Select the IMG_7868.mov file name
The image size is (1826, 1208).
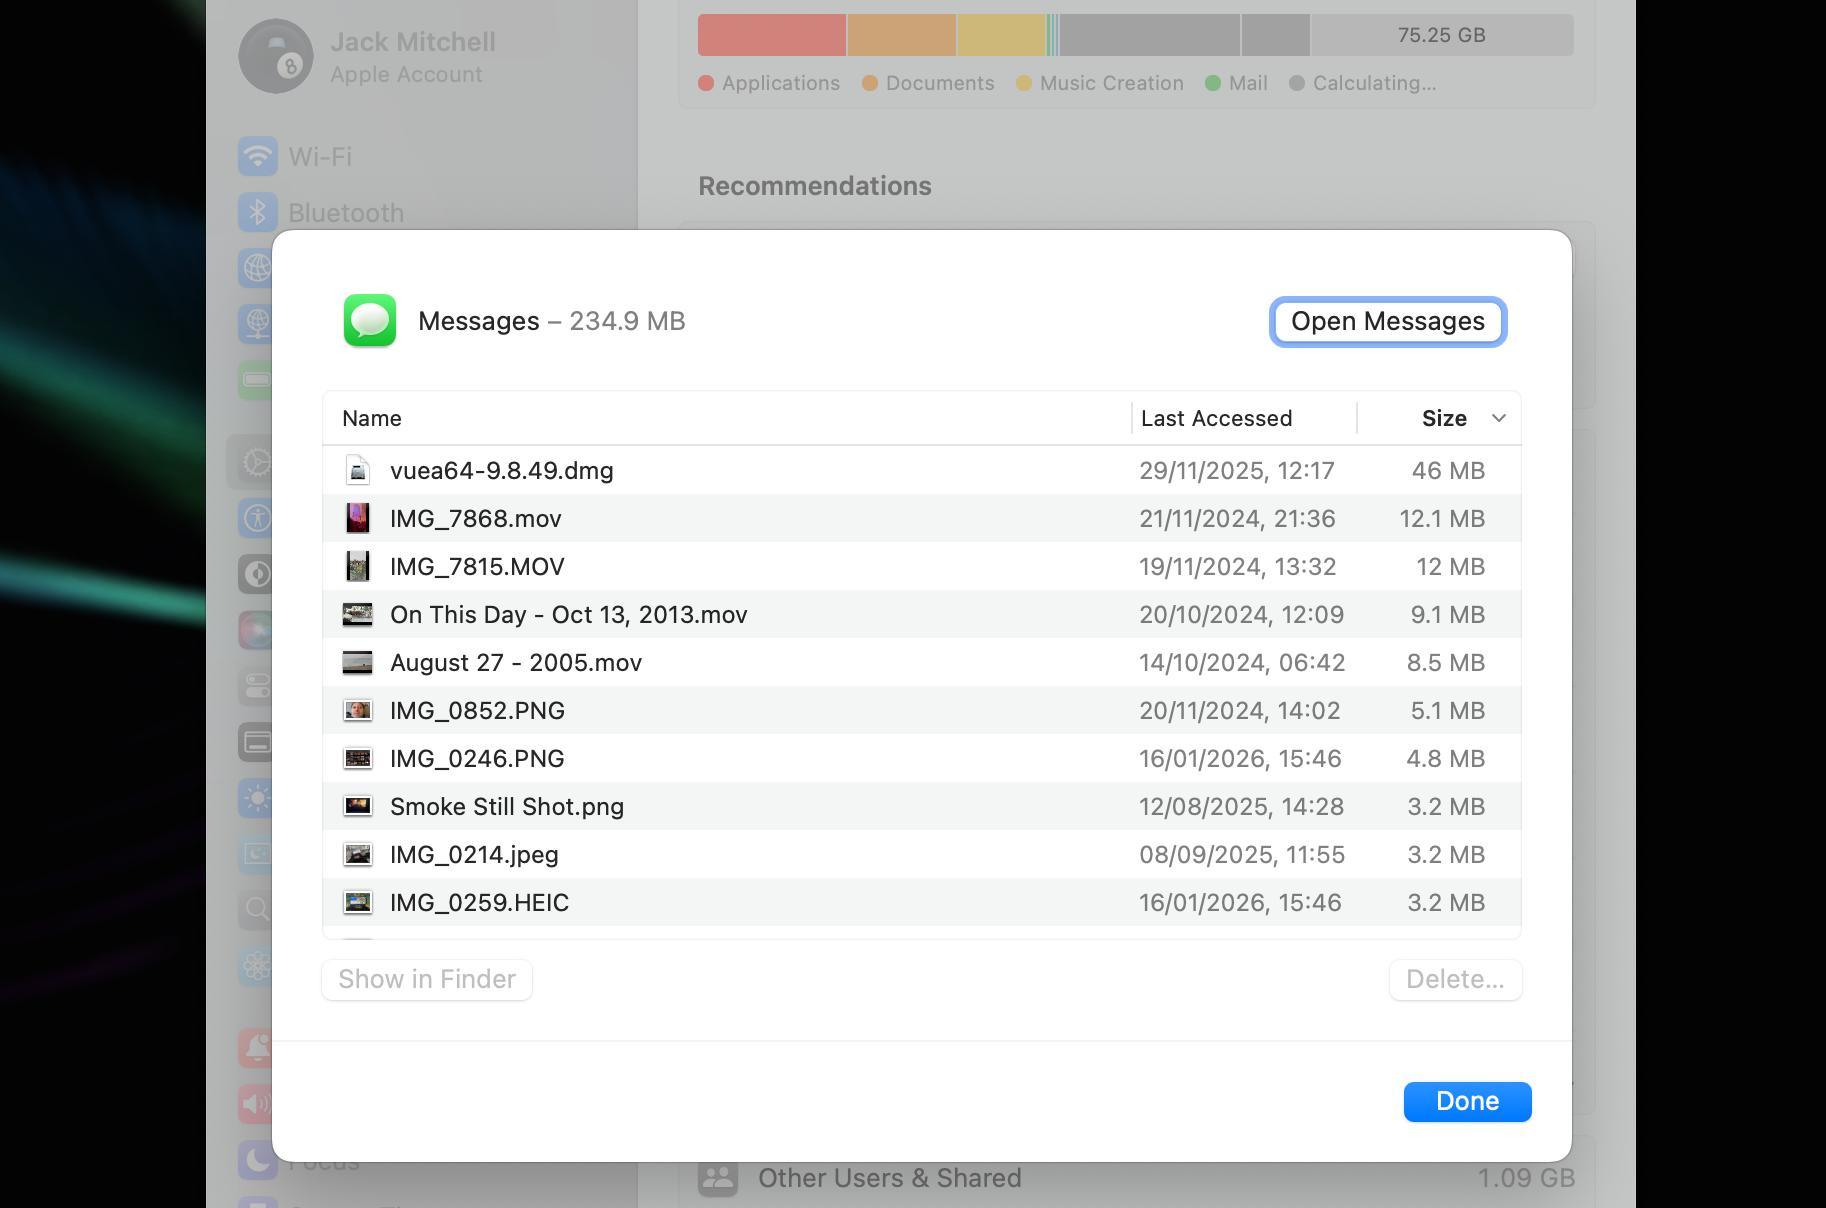[x=476, y=518]
